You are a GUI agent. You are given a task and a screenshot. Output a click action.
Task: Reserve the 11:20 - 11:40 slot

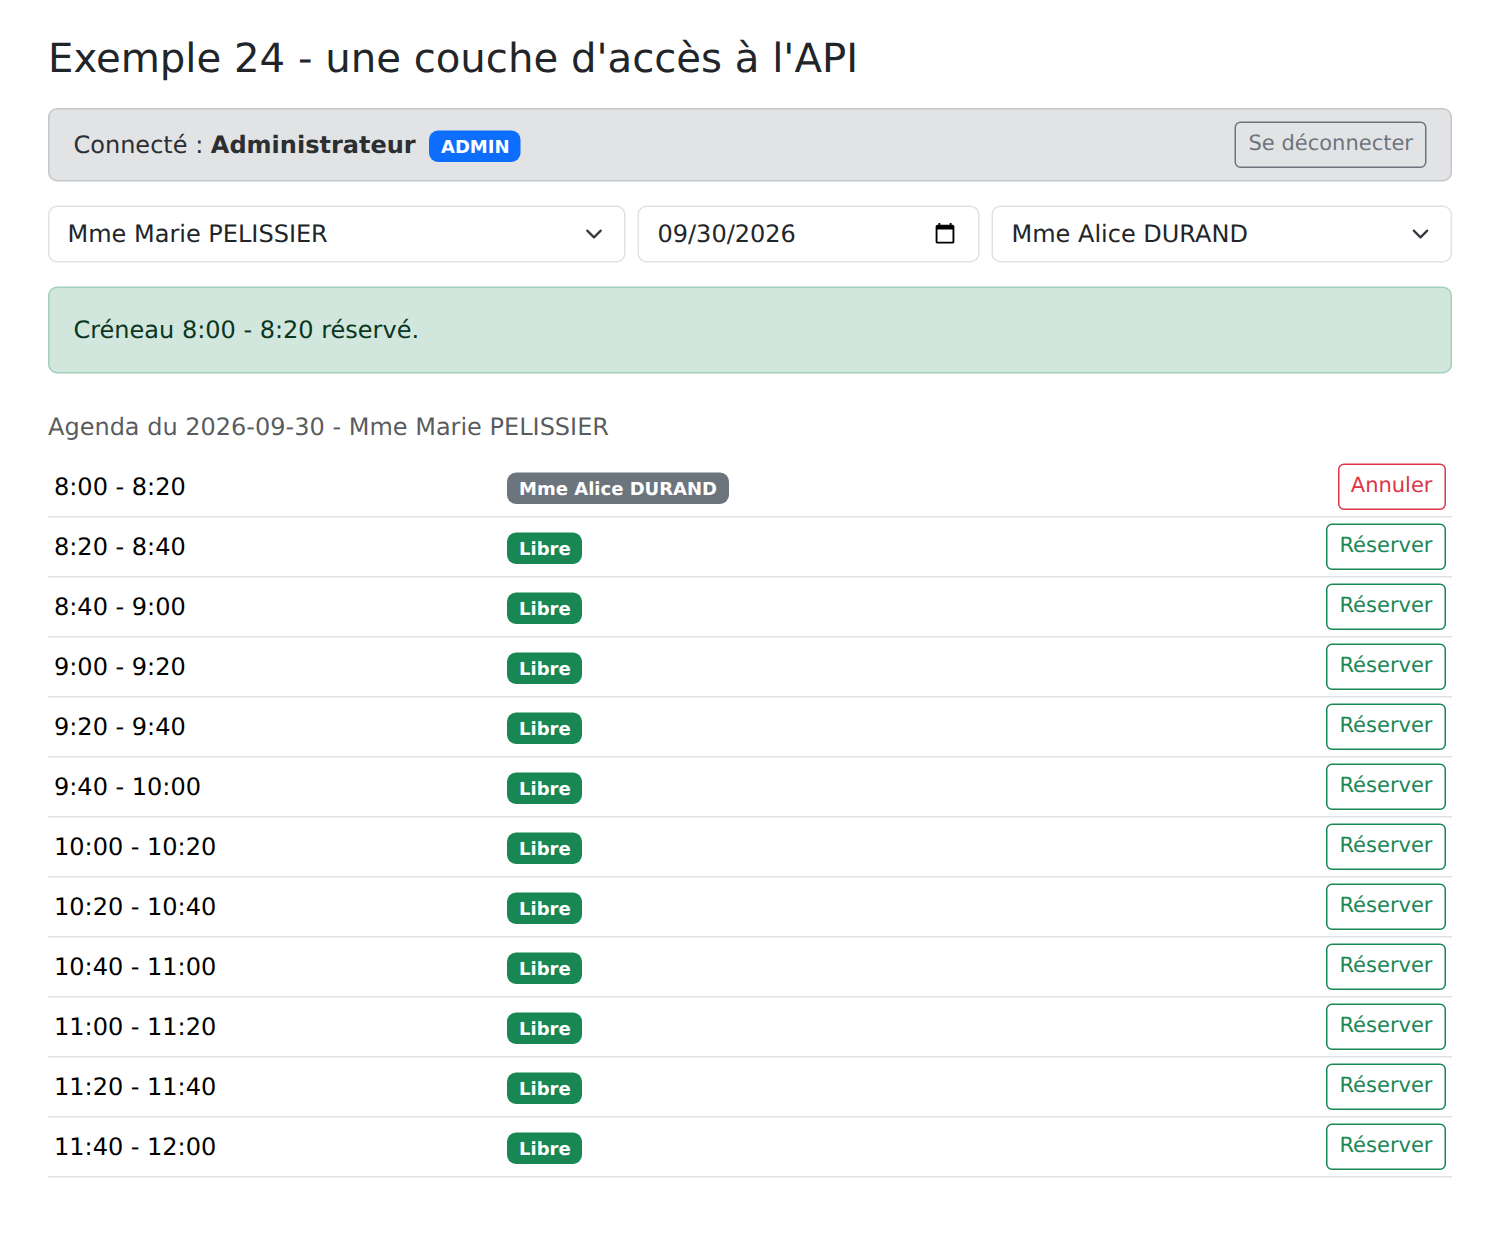point(1385,1086)
